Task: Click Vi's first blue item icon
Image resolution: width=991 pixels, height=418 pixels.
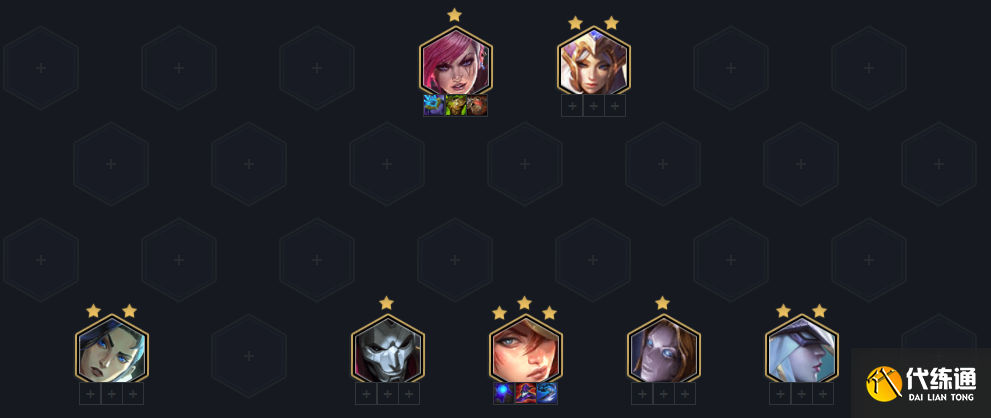Action: tap(434, 106)
